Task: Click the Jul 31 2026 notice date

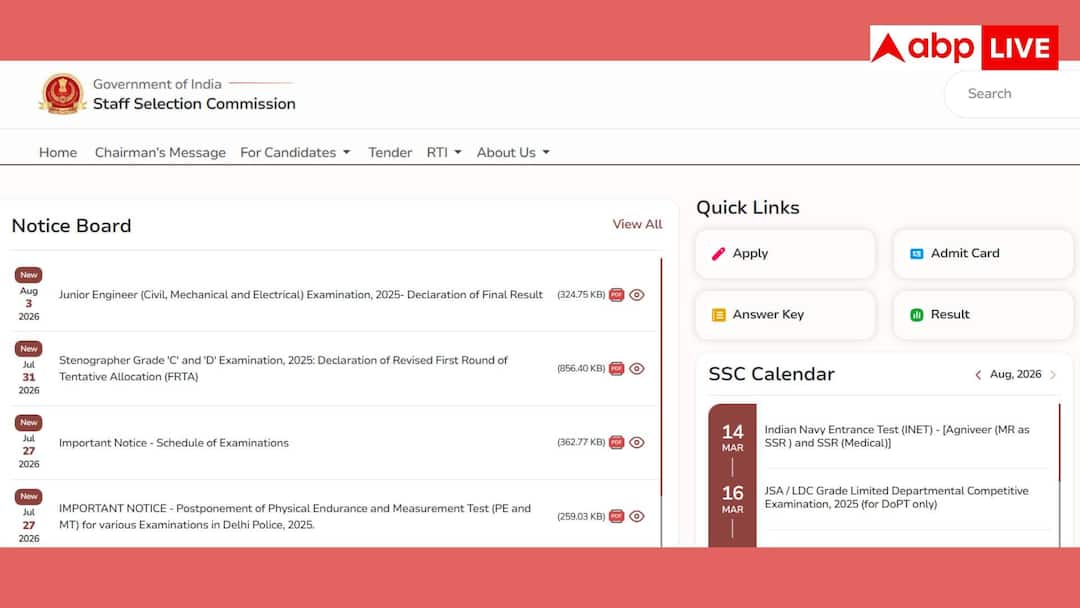Action: (29, 377)
